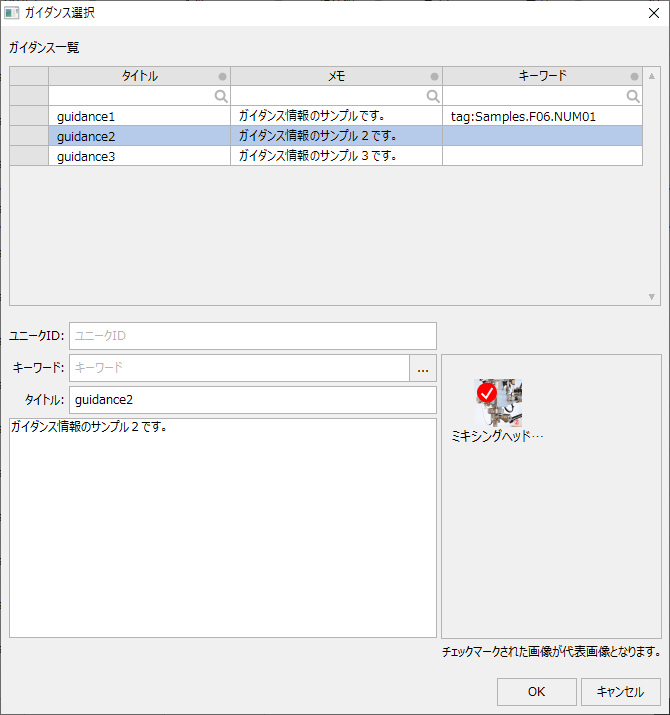The image size is (670, 715).
Task: Click the filter dot on メモ header
Action: (434, 77)
